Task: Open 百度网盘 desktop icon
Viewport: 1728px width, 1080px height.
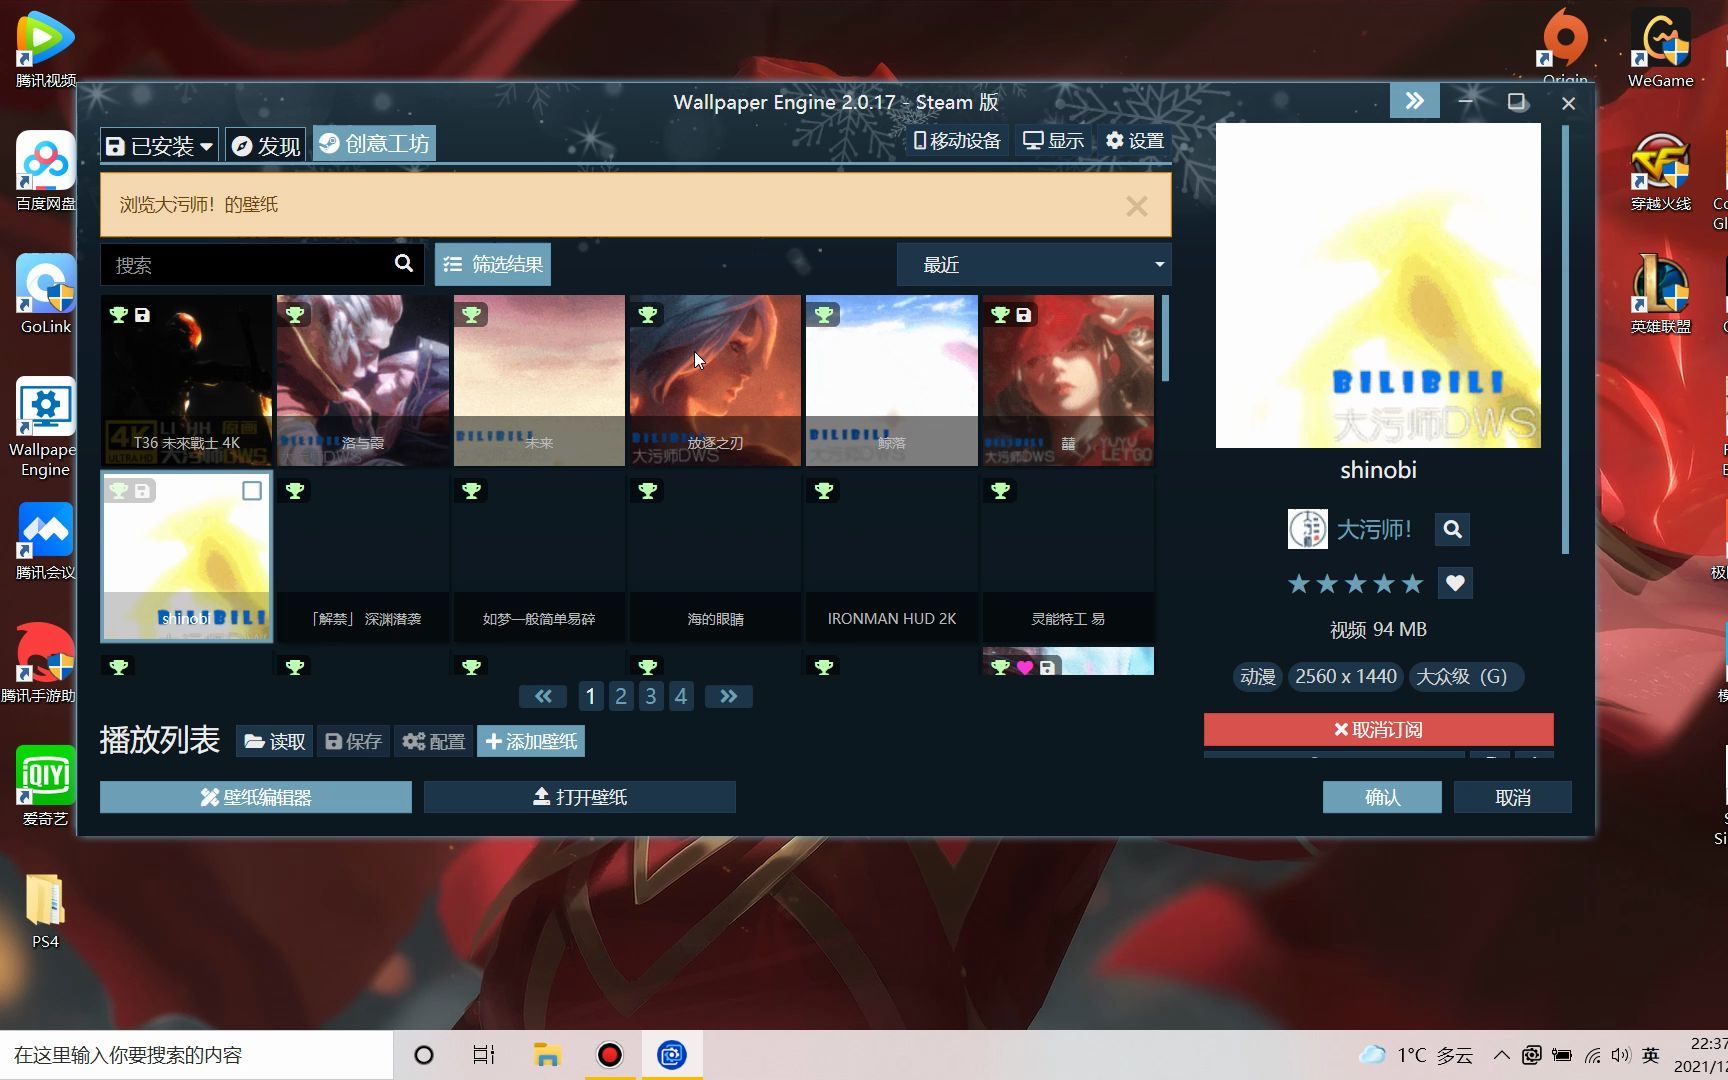Action: coord(45,171)
